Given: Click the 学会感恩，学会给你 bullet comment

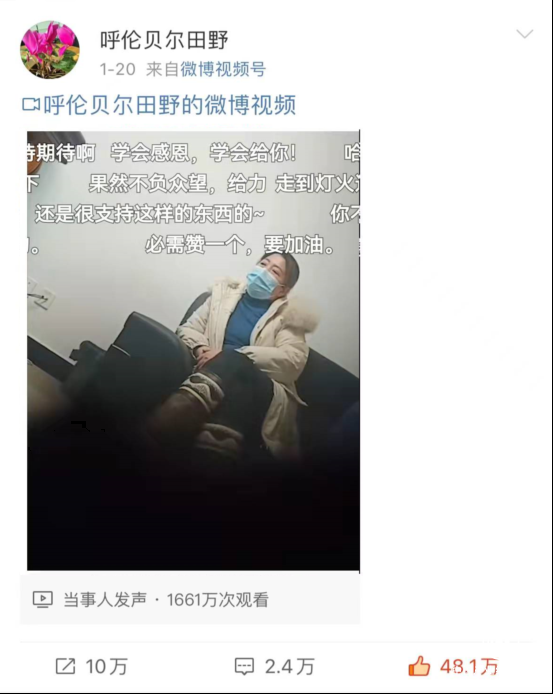Looking at the screenshot, I should click(203, 153).
